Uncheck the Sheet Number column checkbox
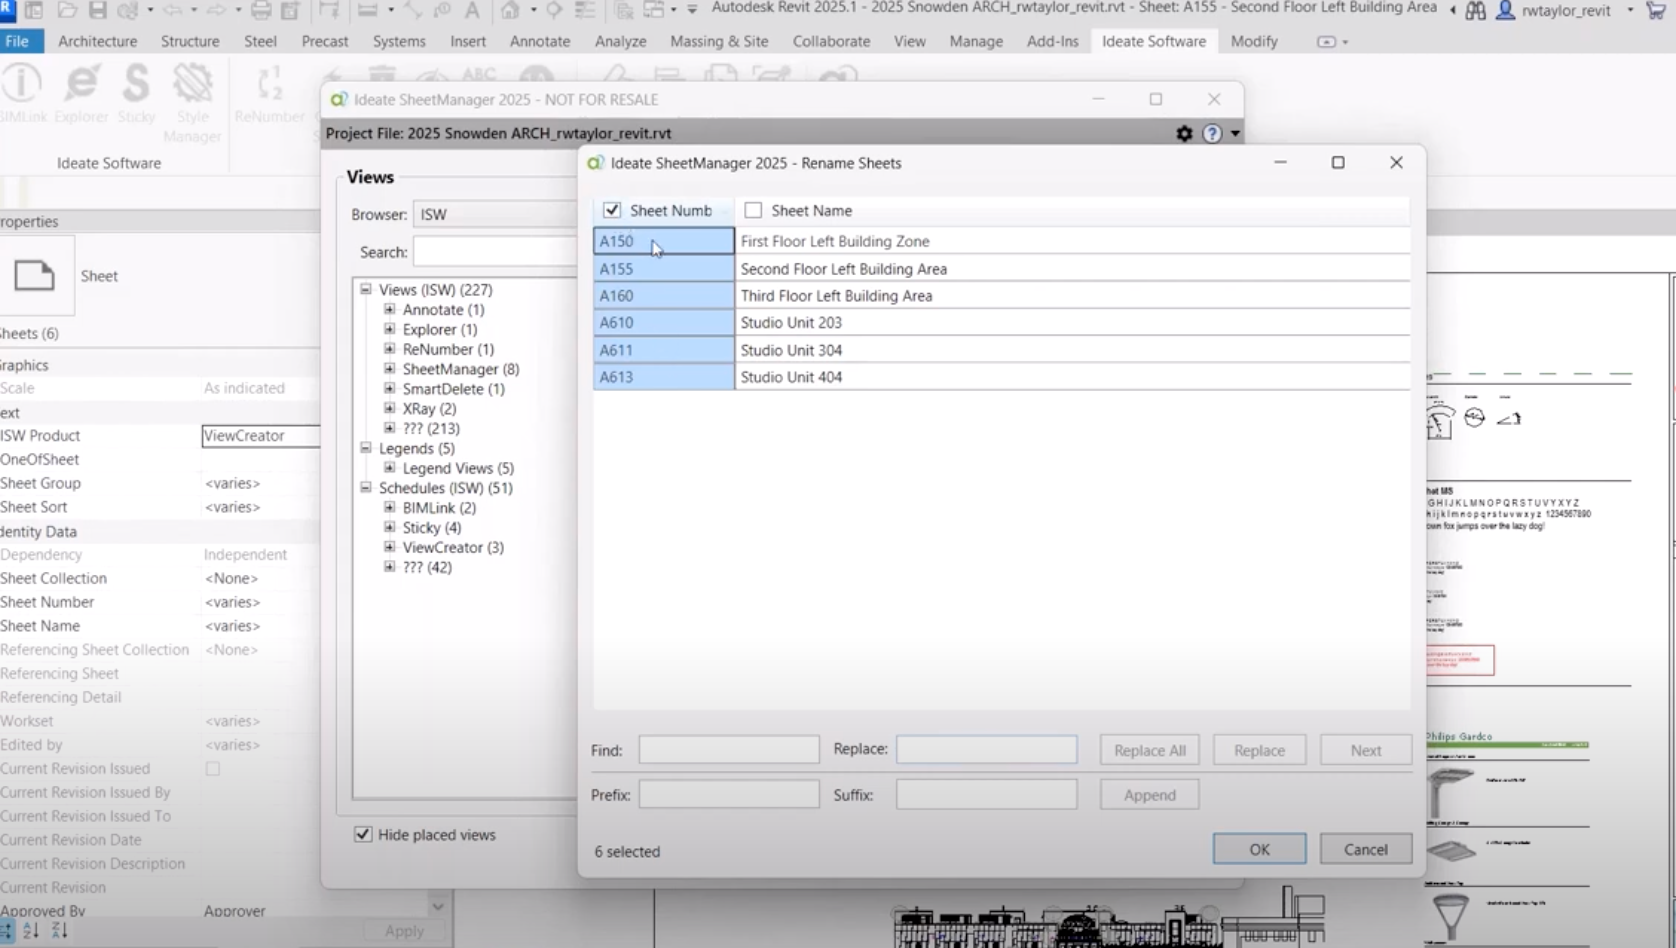1676x948 pixels. click(x=612, y=210)
